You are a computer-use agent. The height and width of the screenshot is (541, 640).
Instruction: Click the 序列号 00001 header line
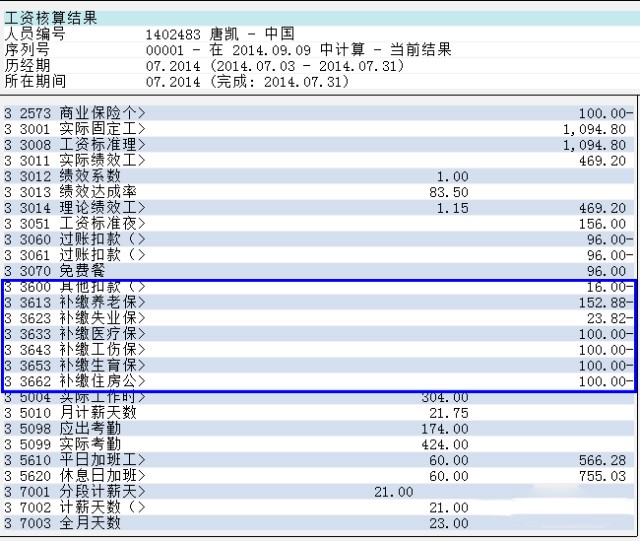[x=298, y=49]
